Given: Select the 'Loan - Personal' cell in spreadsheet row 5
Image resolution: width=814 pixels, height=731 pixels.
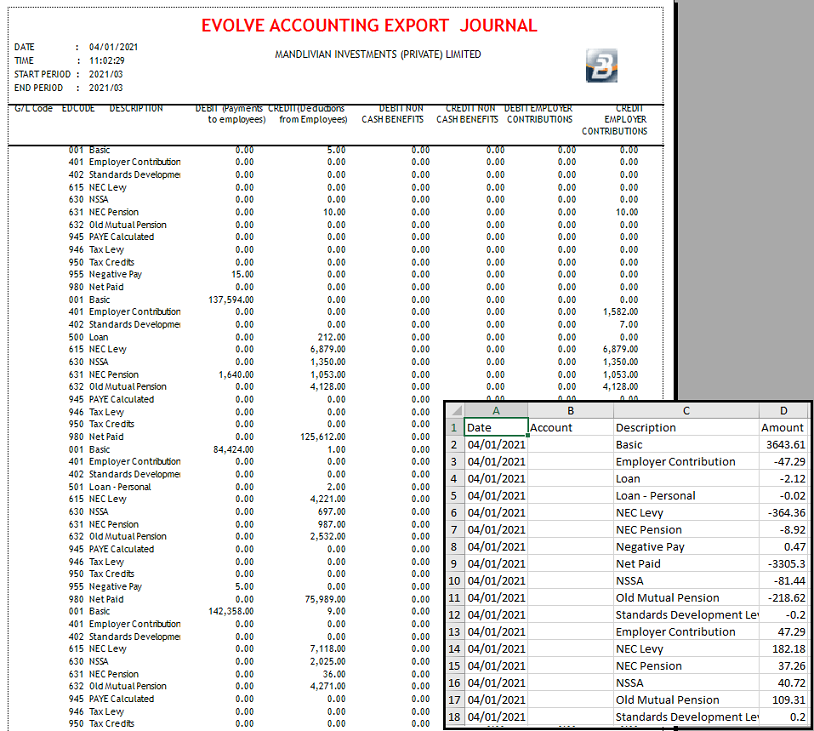Looking at the screenshot, I should 686,496.
